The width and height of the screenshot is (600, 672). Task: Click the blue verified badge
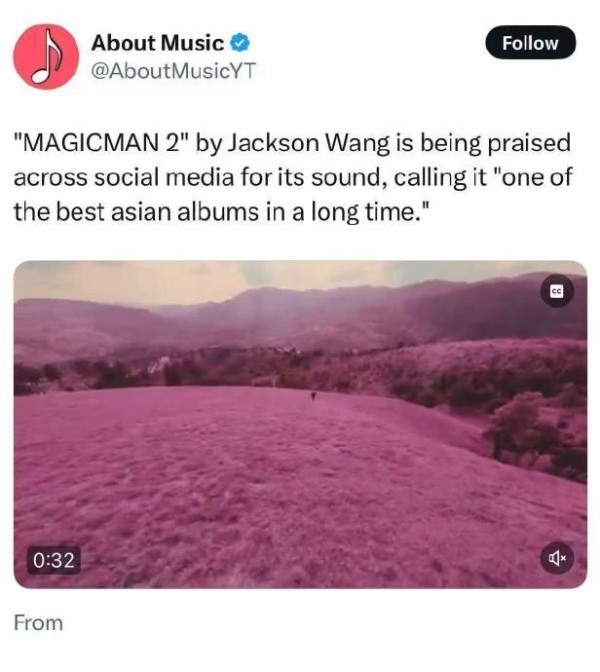[240, 43]
